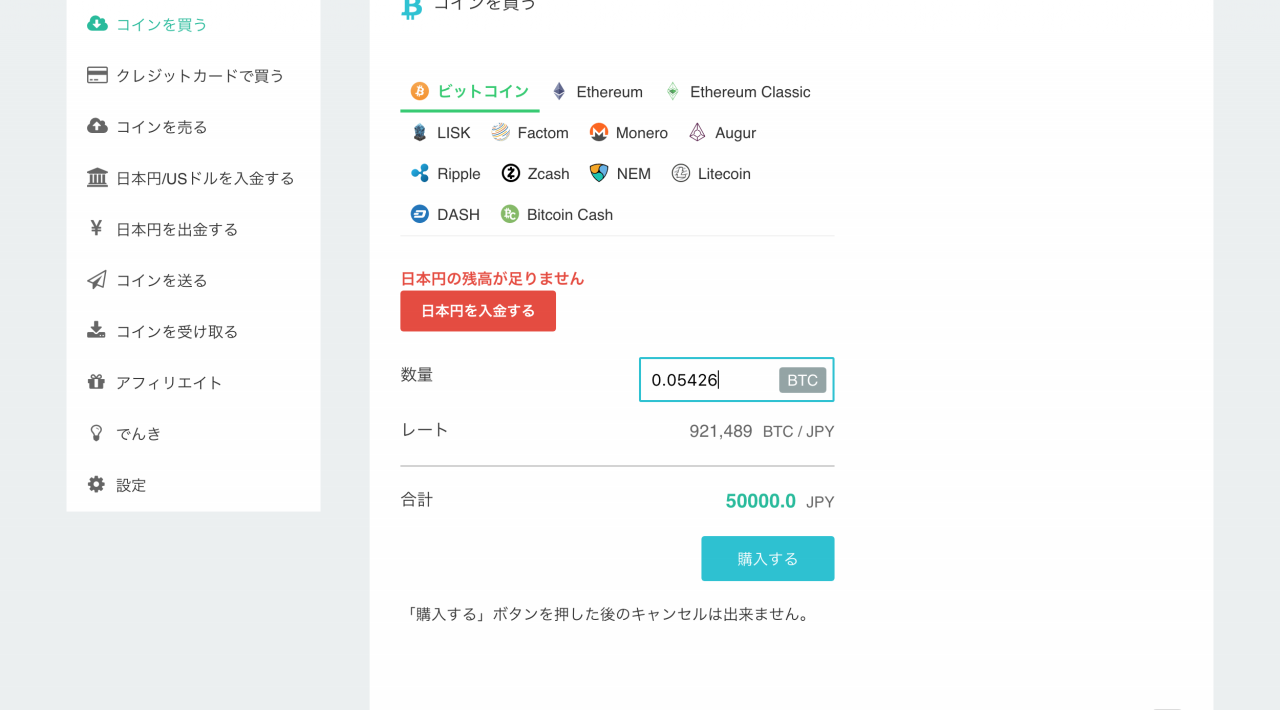Click the 数量 quantity label
This screenshot has height=710, width=1280.
(x=417, y=375)
